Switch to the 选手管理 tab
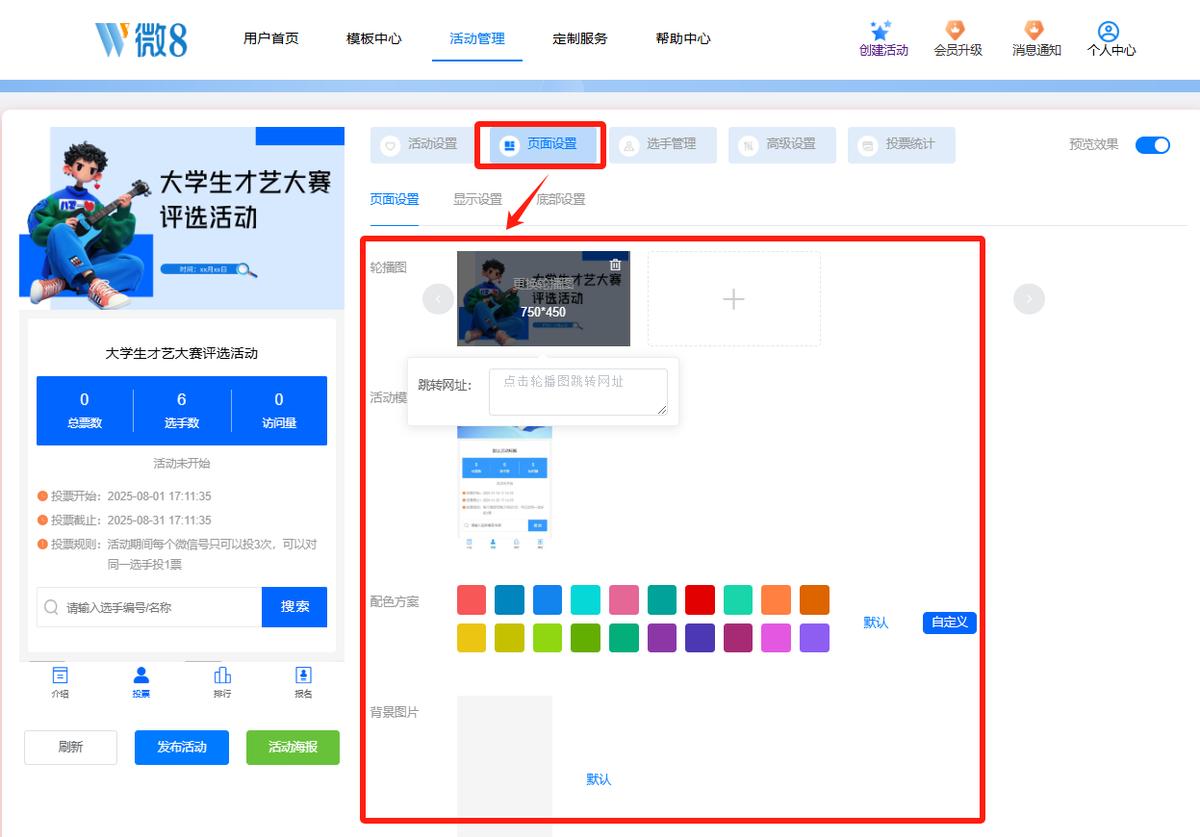The height and width of the screenshot is (837, 1200). tap(662, 145)
